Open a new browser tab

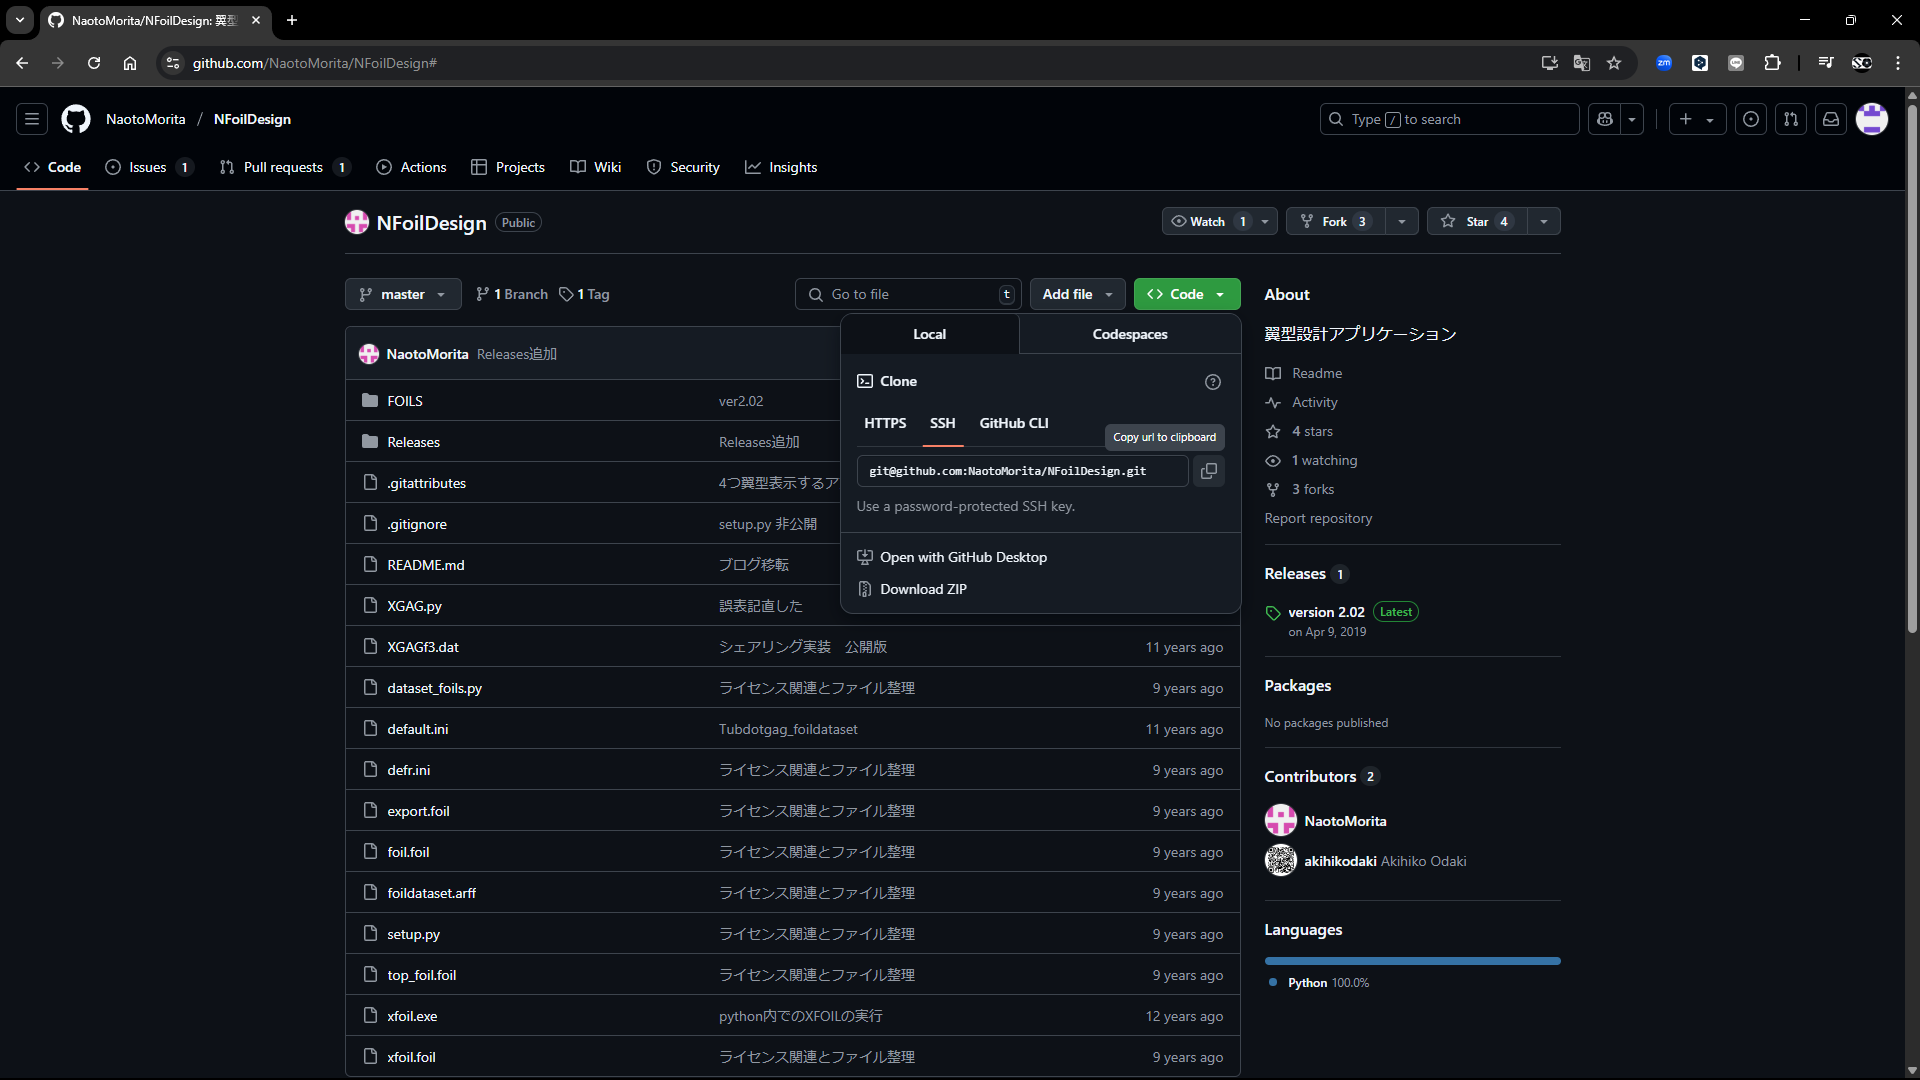[292, 20]
